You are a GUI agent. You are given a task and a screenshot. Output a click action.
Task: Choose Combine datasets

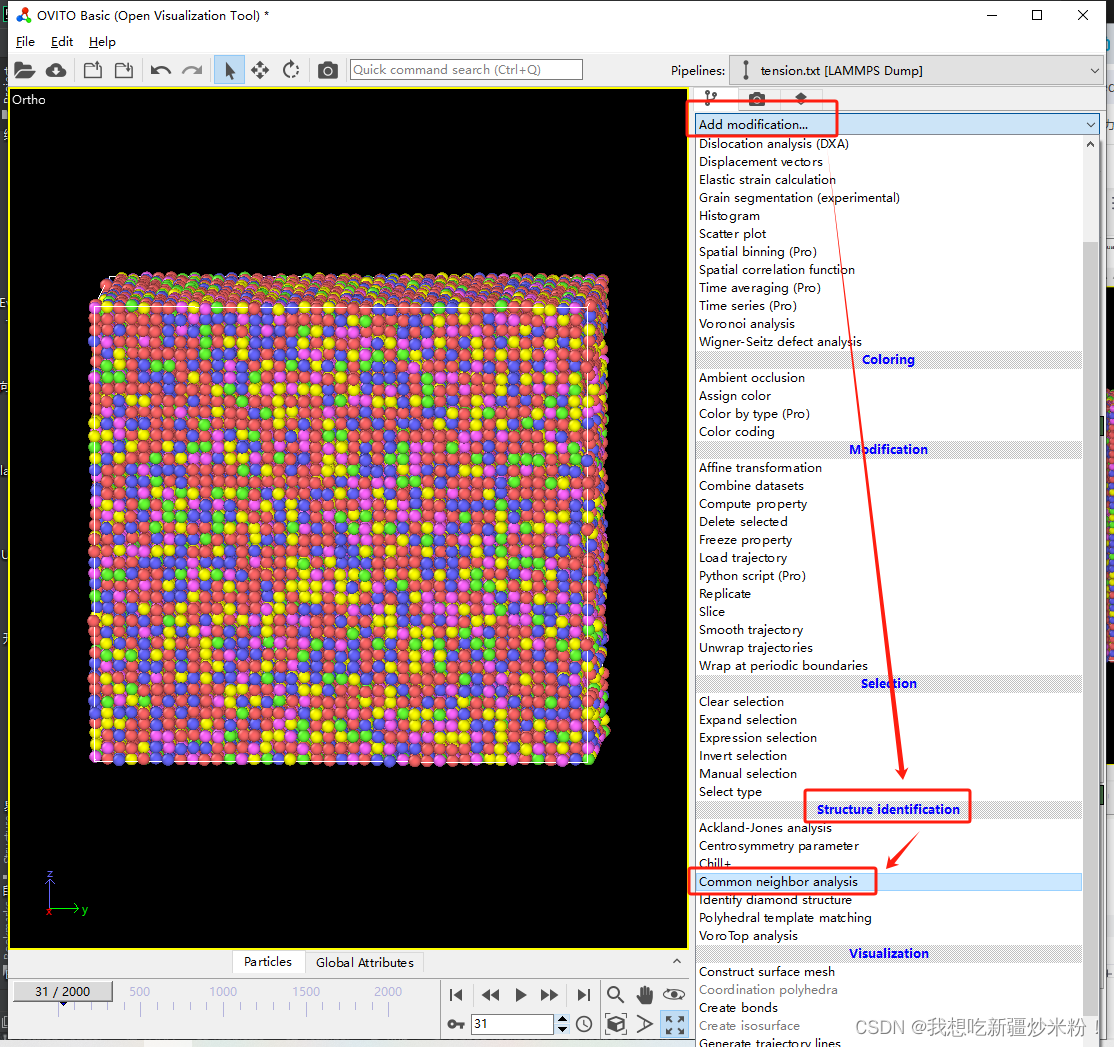tap(751, 486)
